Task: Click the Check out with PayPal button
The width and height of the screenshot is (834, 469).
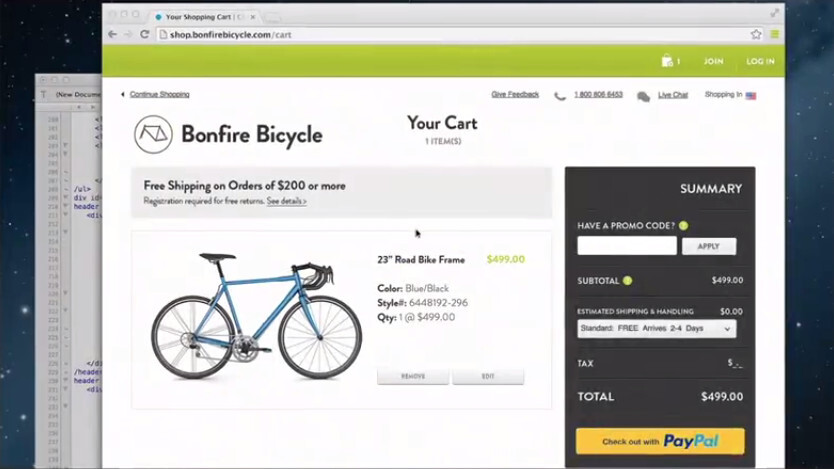Action: 660,441
